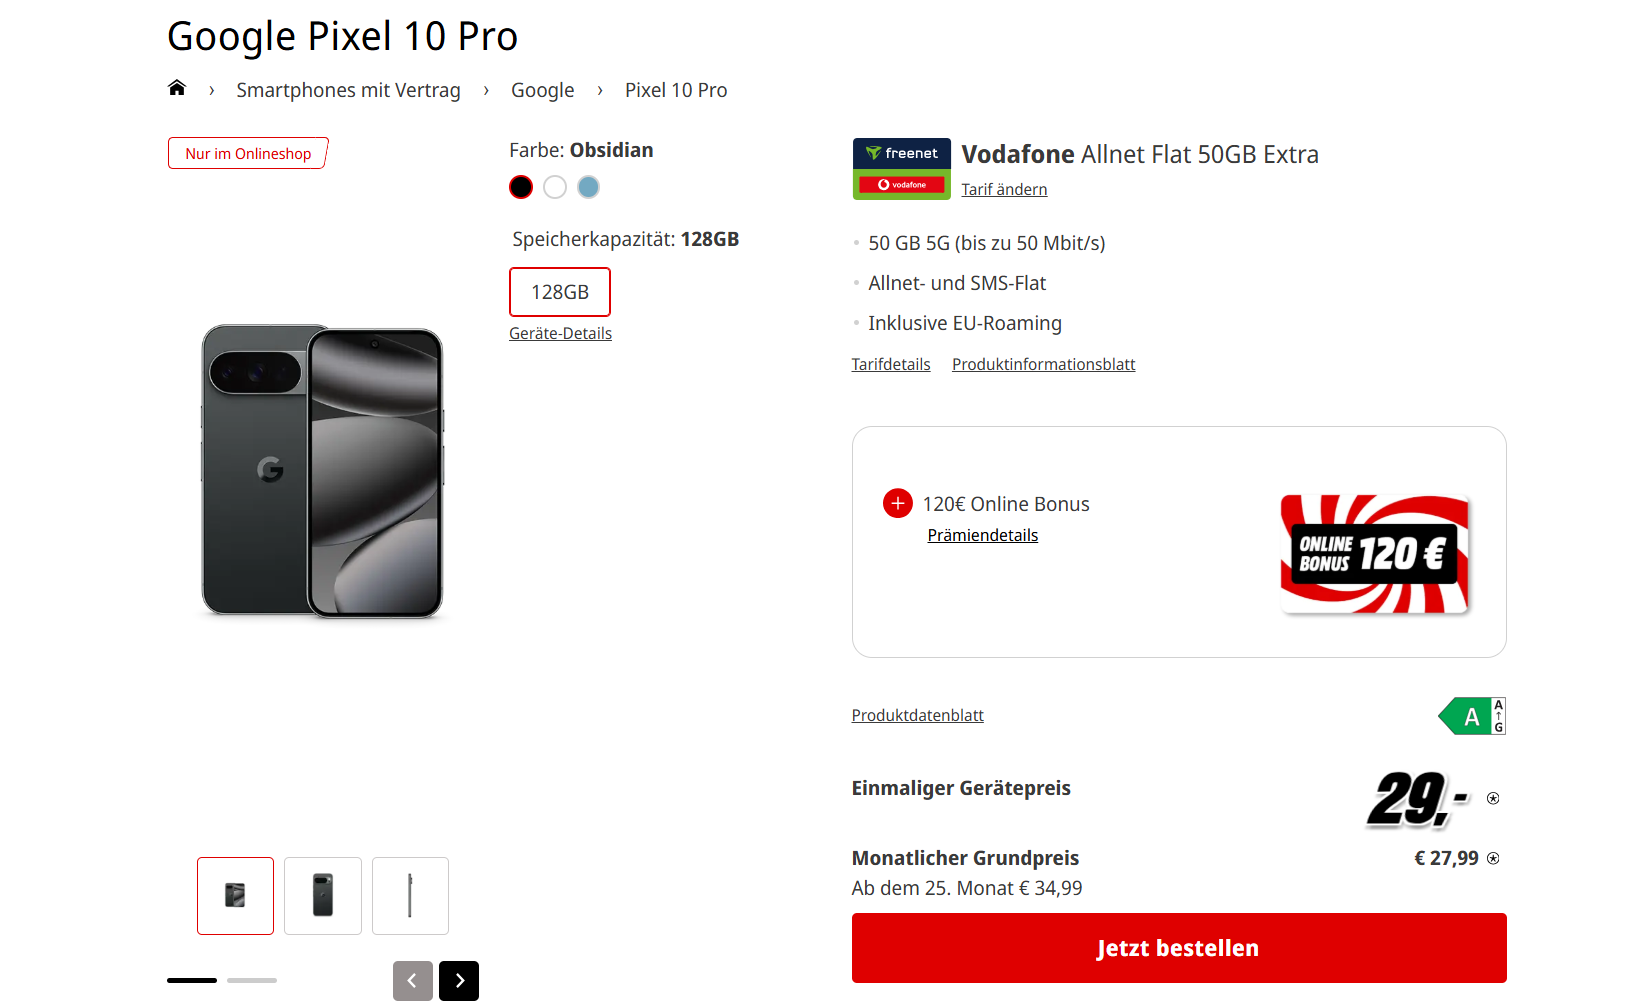This screenshot has width=1643, height=1003.
Task: Click info icon next to device price 29,-
Action: tap(1493, 798)
